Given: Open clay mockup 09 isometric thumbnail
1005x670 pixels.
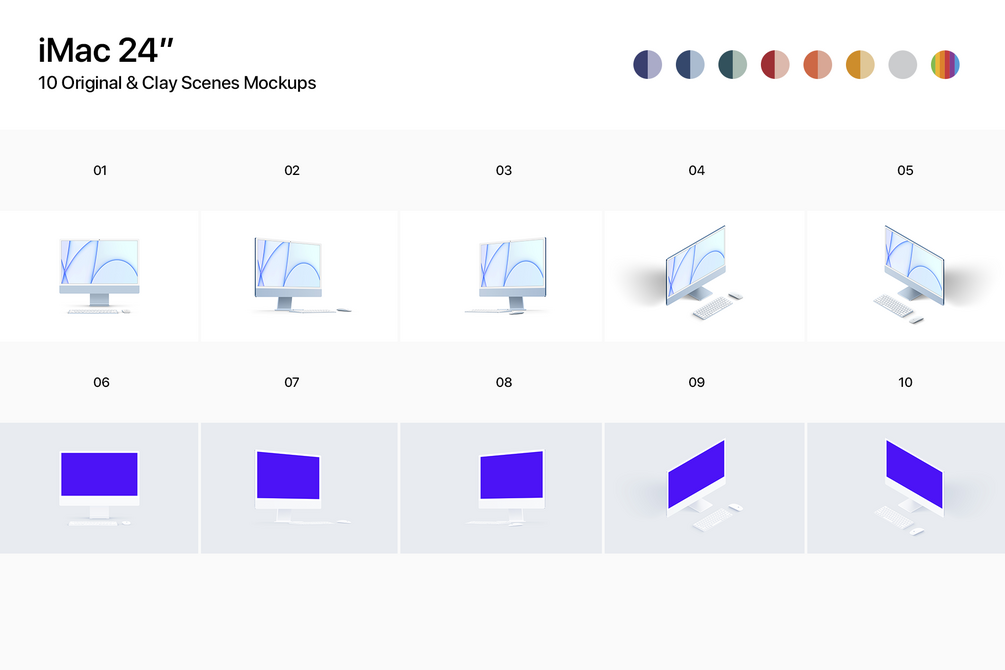Looking at the screenshot, I should pos(704,488).
